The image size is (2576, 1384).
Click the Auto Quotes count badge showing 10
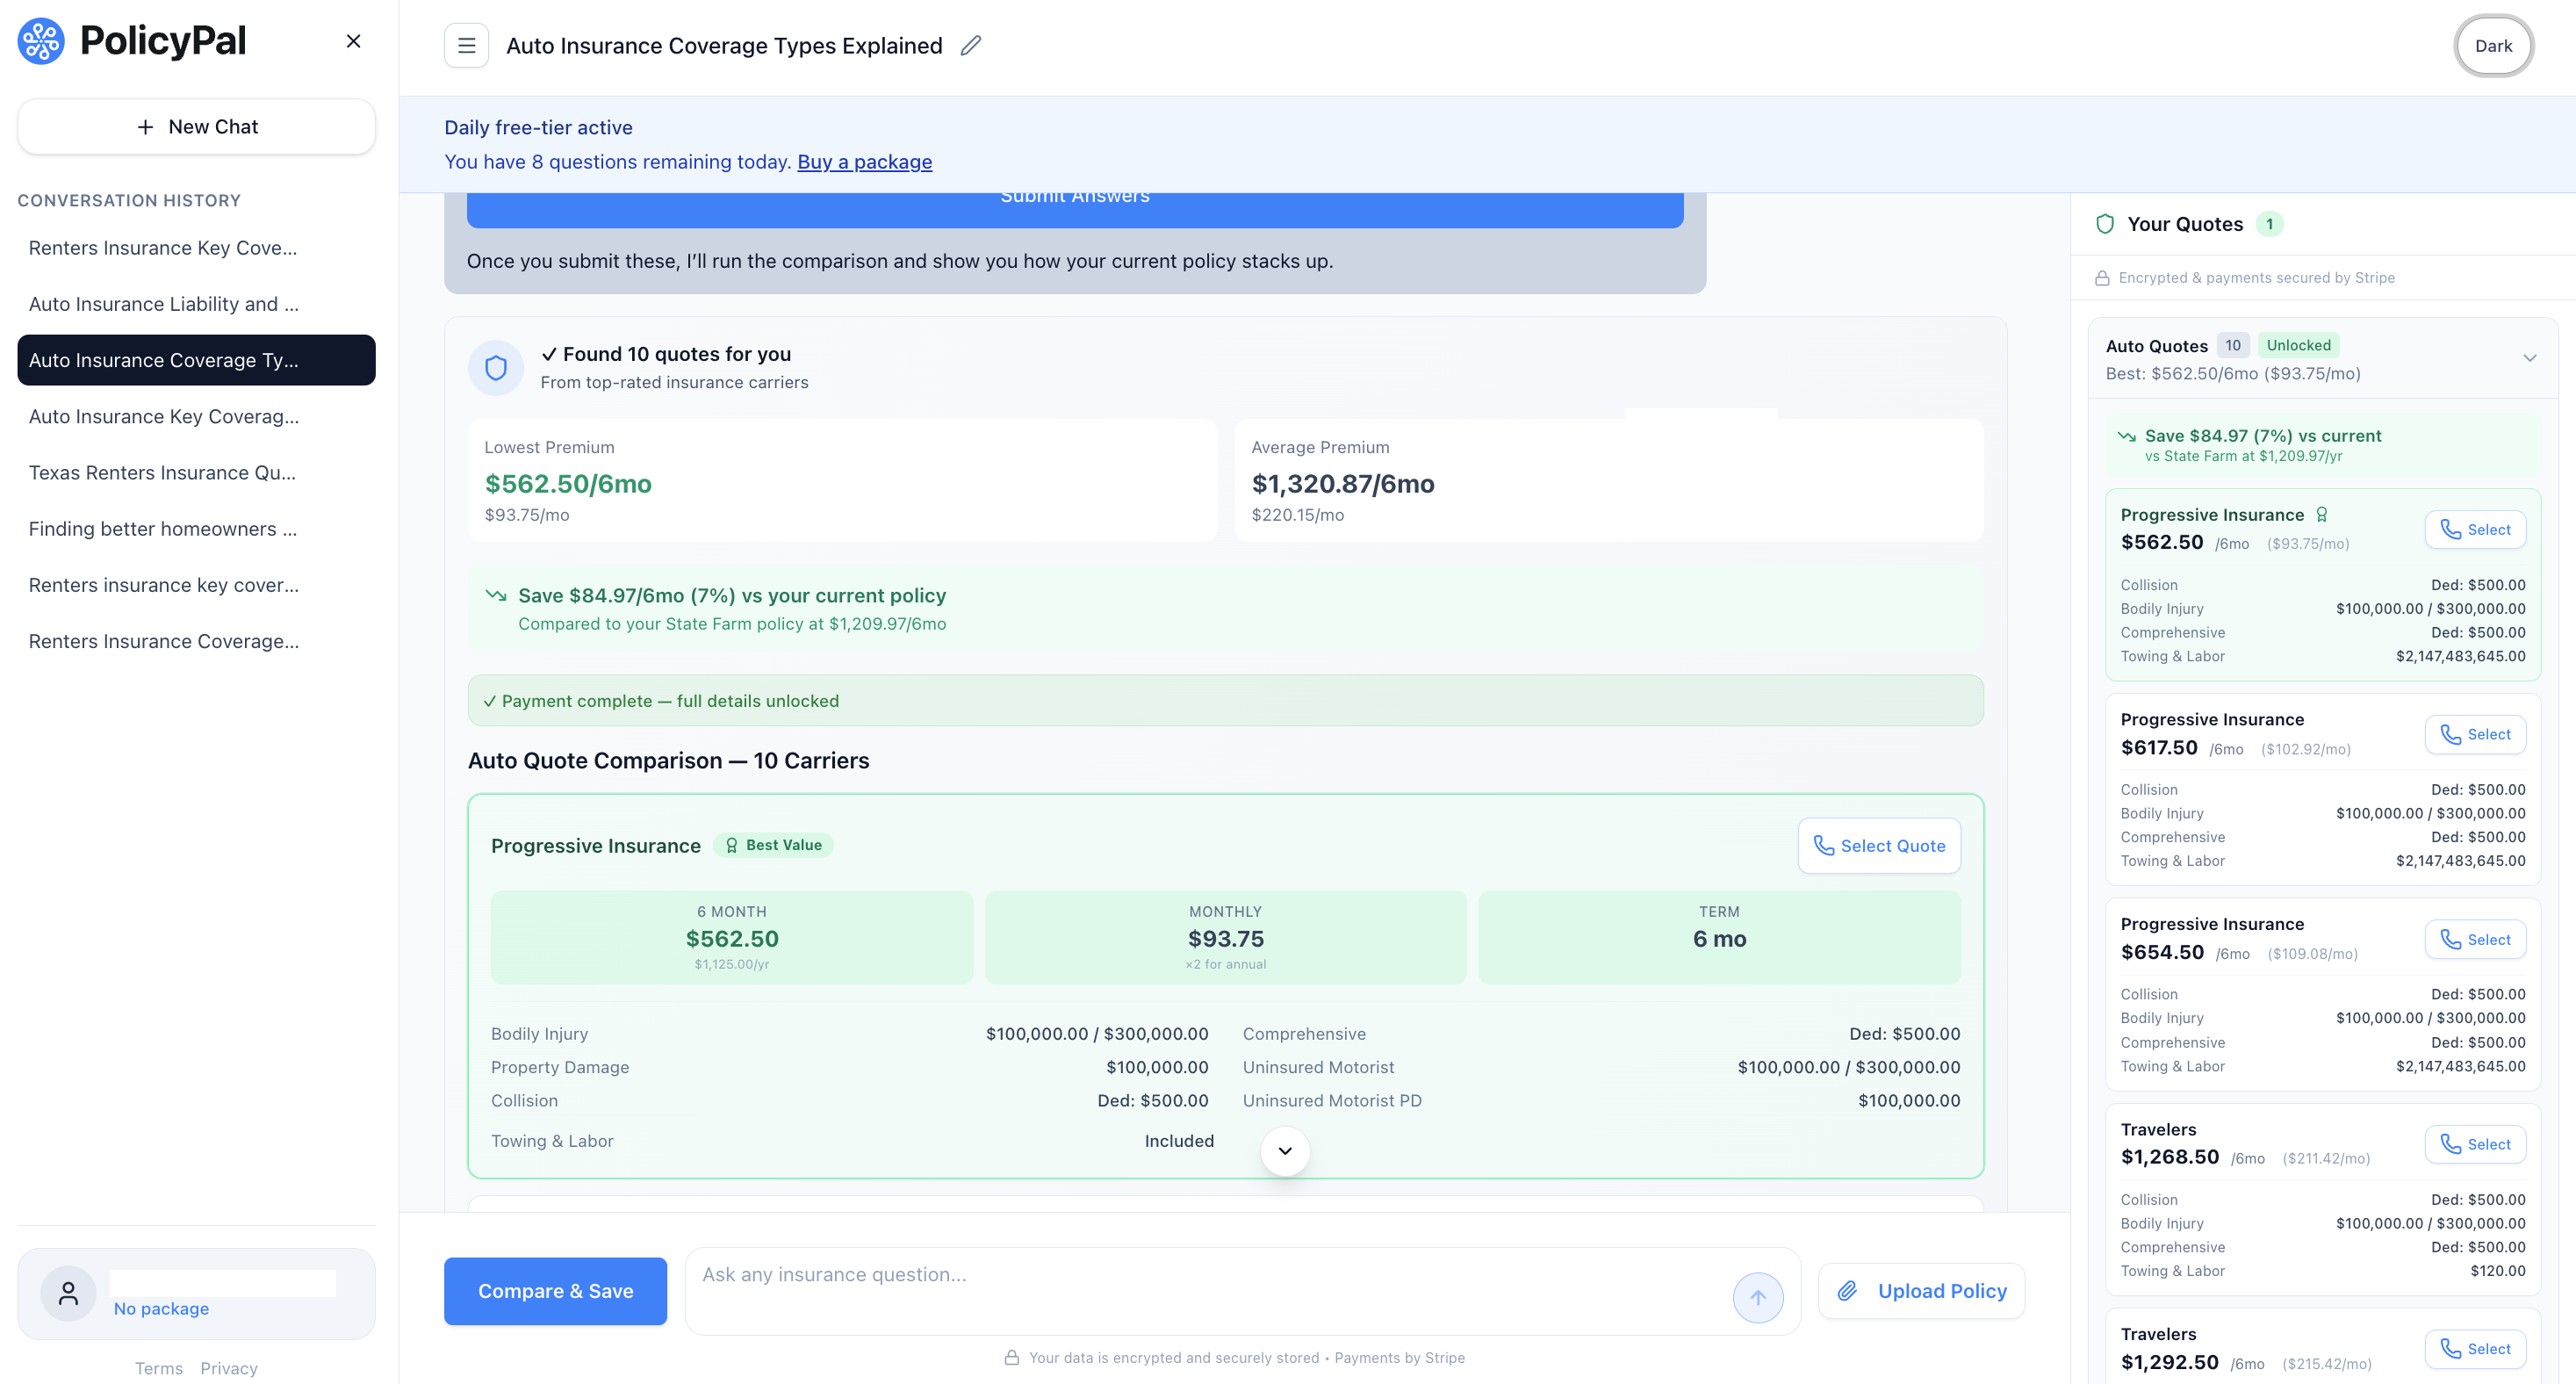pyautogui.click(x=2233, y=345)
